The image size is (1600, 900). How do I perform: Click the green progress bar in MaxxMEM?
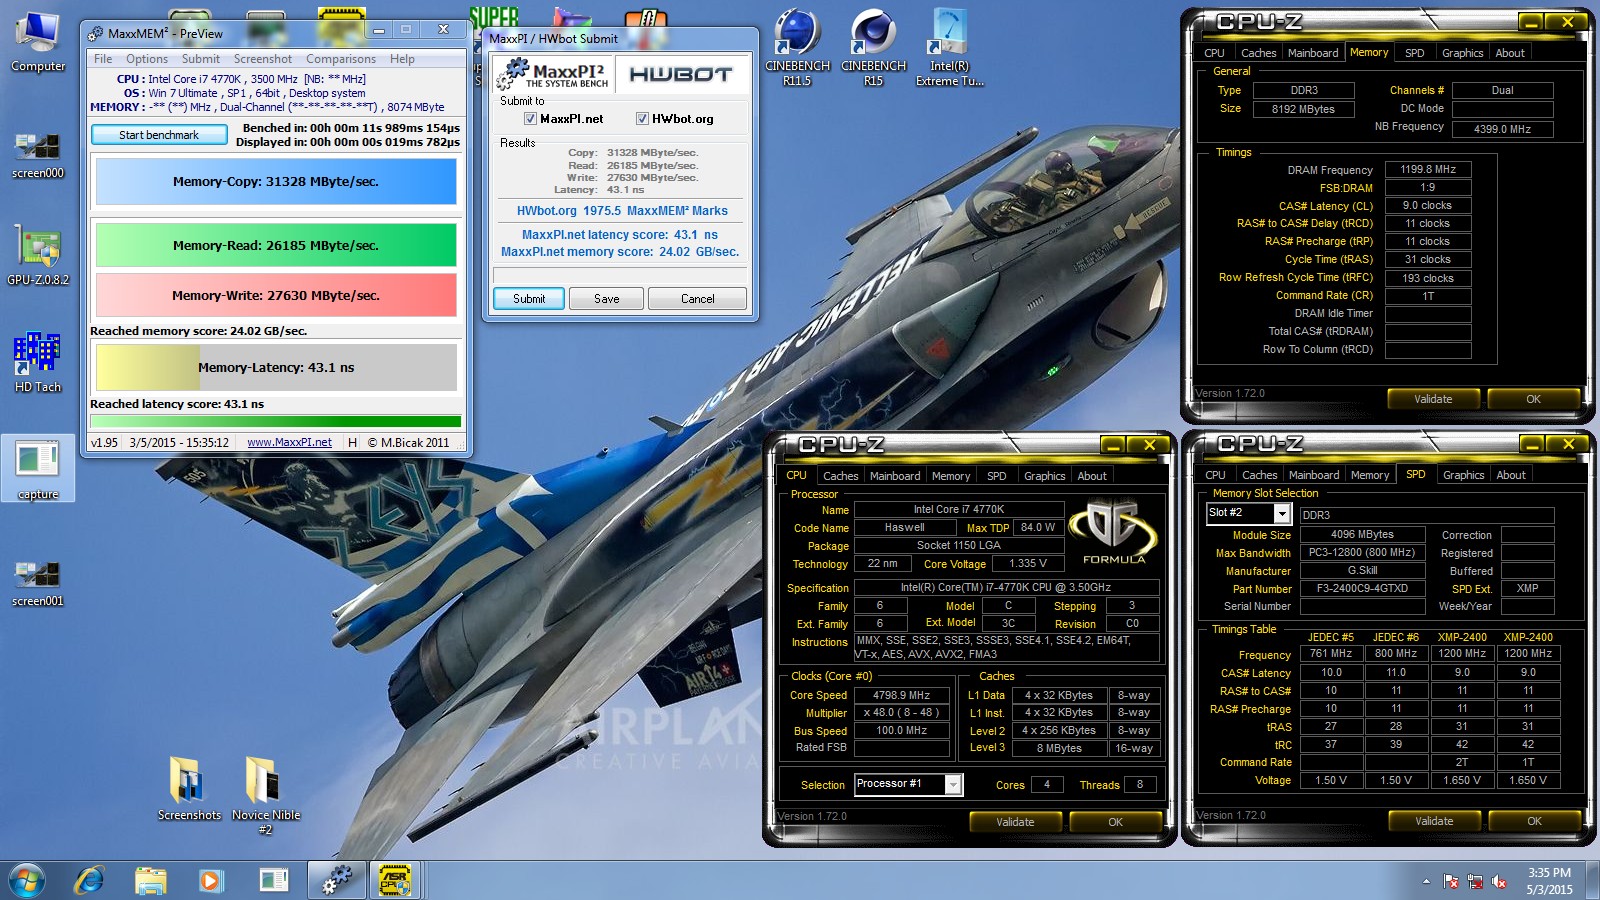(276, 421)
